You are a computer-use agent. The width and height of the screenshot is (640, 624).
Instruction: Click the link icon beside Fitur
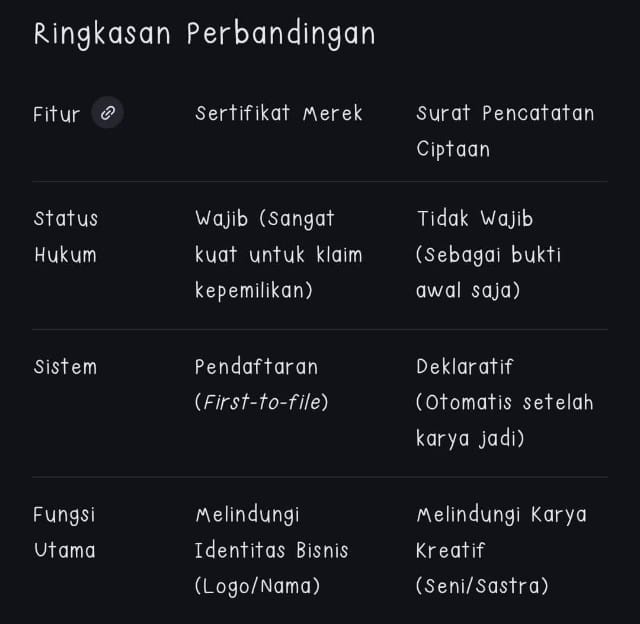click(107, 113)
